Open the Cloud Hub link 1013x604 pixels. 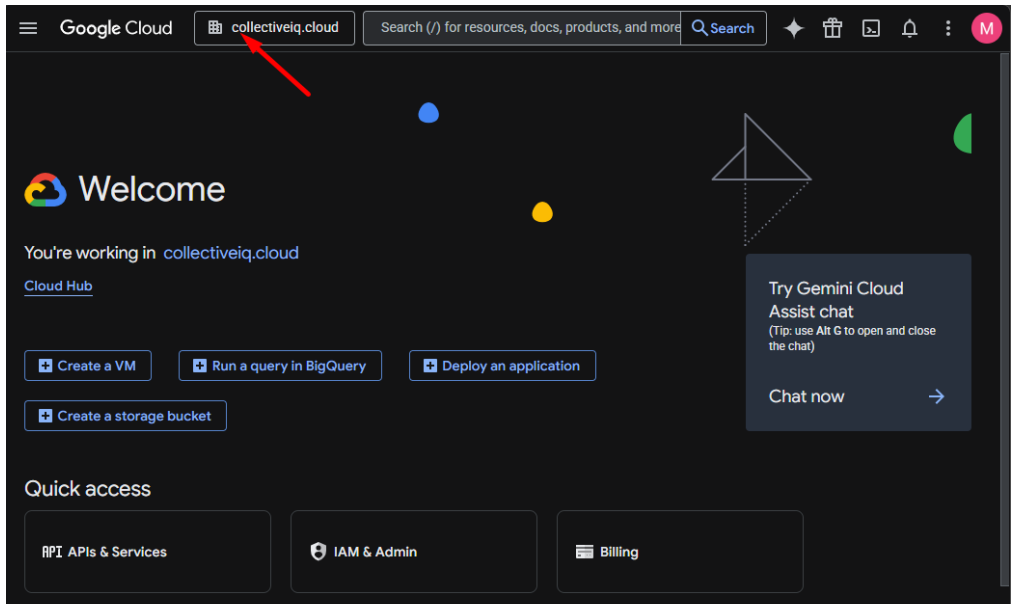(x=58, y=286)
